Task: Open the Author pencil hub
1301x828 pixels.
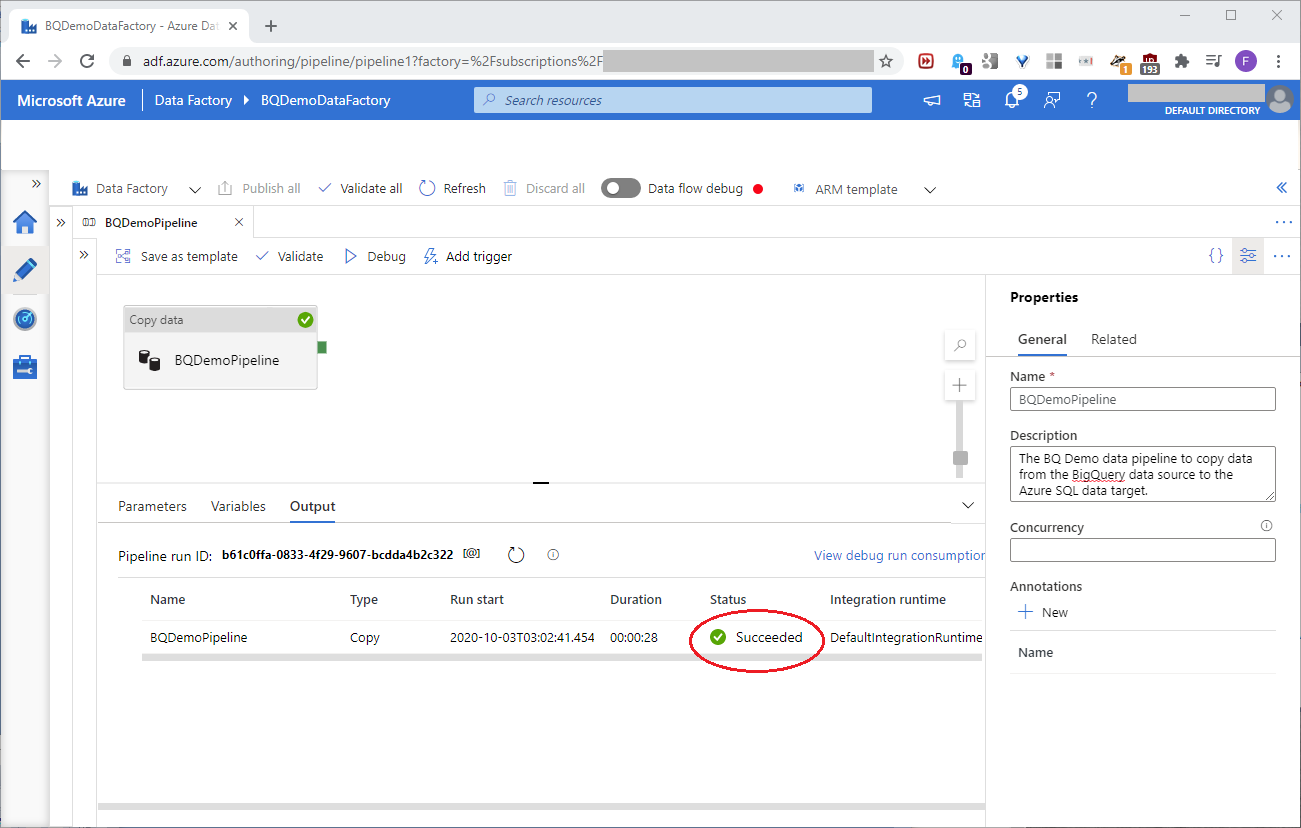Action: click(x=24, y=270)
